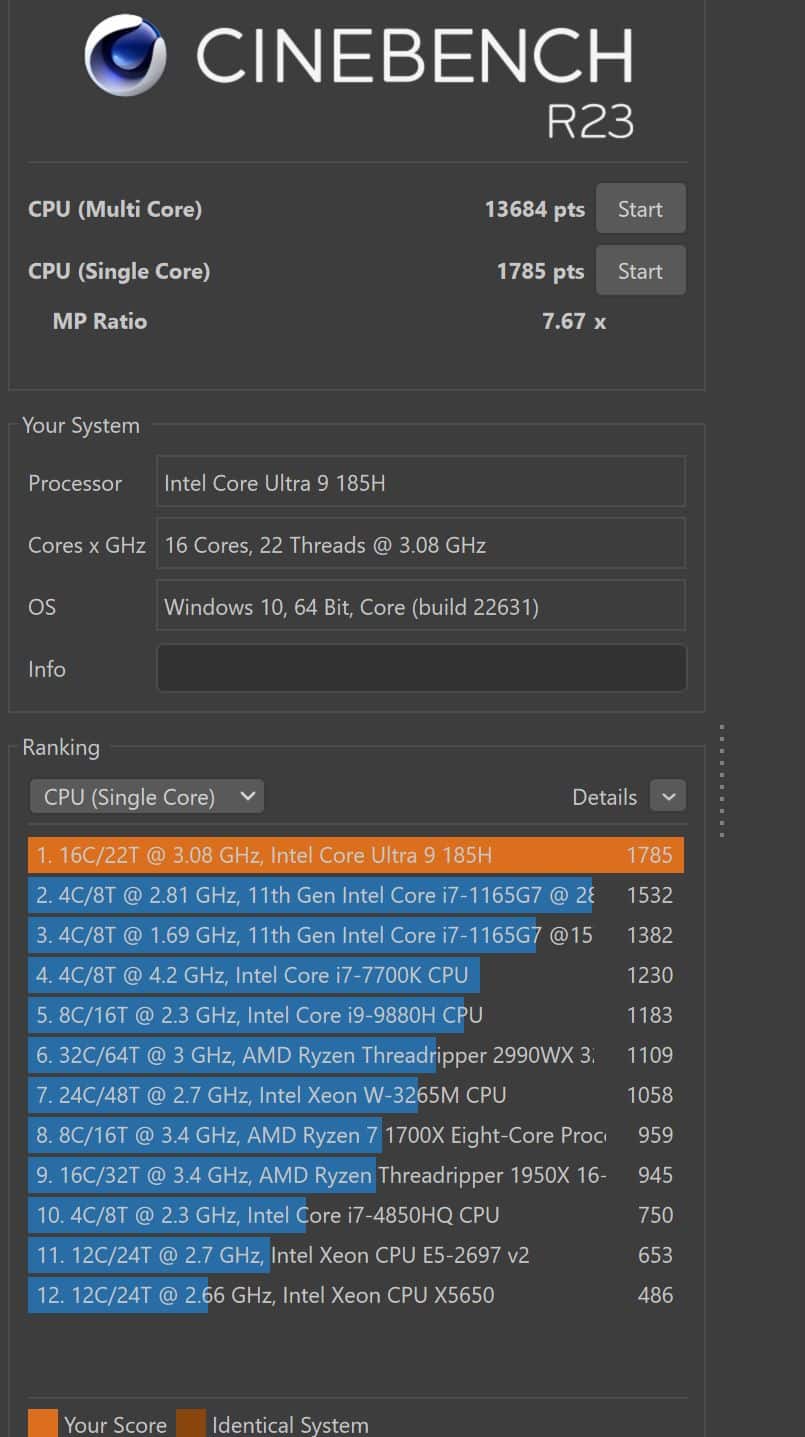805x1437 pixels.
Task: Click the orange Your Score legend swatch
Action: pyautogui.click(x=43, y=1423)
